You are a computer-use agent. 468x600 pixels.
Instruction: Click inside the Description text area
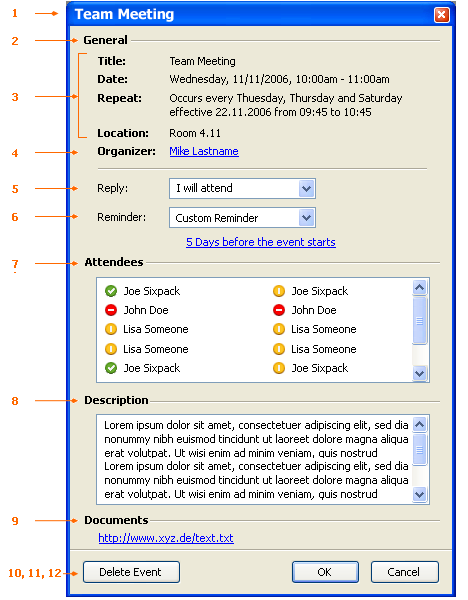(x=255, y=459)
